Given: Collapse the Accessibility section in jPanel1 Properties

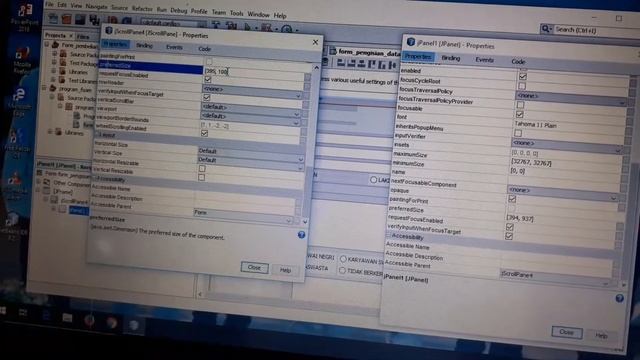Looking at the screenshot, I should [389, 236].
